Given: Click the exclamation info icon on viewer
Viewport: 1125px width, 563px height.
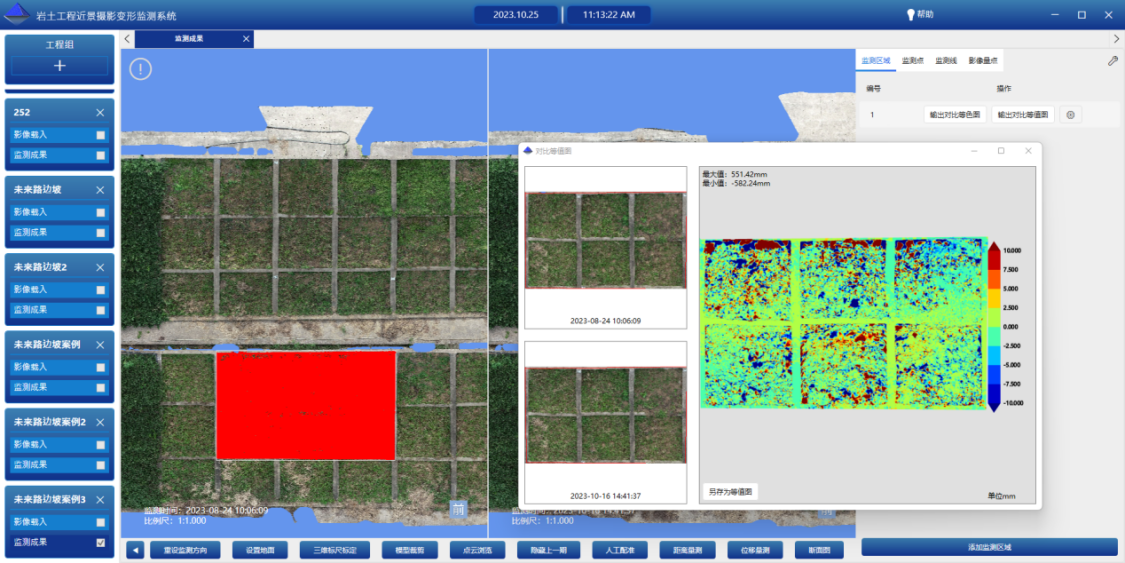Looking at the screenshot, I should (x=140, y=69).
